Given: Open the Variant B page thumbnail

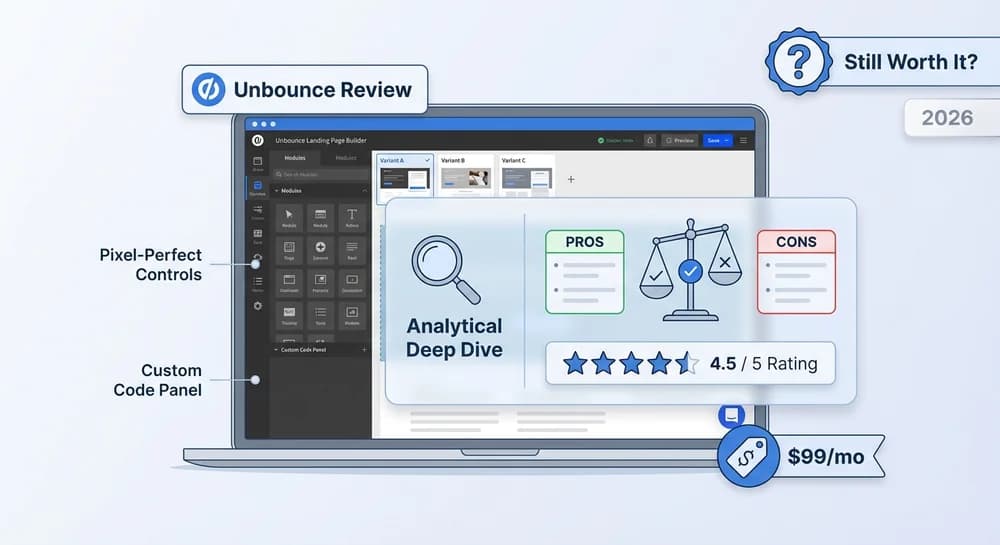Looking at the screenshot, I should tap(466, 179).
